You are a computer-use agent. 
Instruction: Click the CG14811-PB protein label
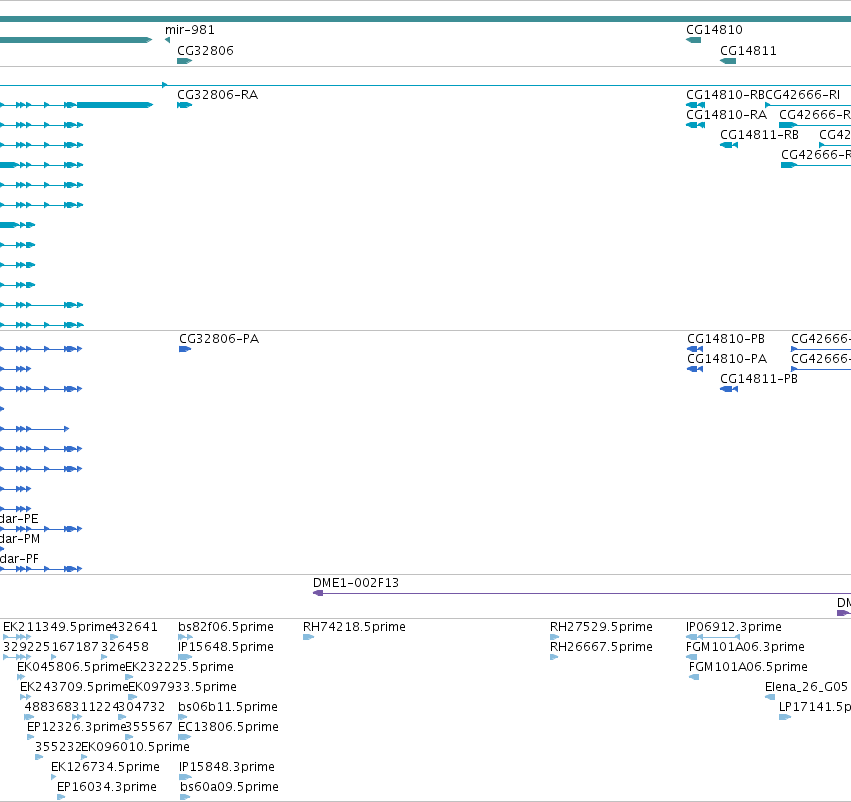pyautogui.click(x=759, y=379)
